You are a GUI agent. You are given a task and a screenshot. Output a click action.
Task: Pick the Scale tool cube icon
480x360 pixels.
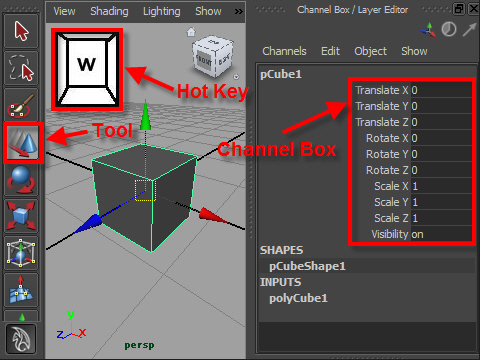[x=21, y=216]
